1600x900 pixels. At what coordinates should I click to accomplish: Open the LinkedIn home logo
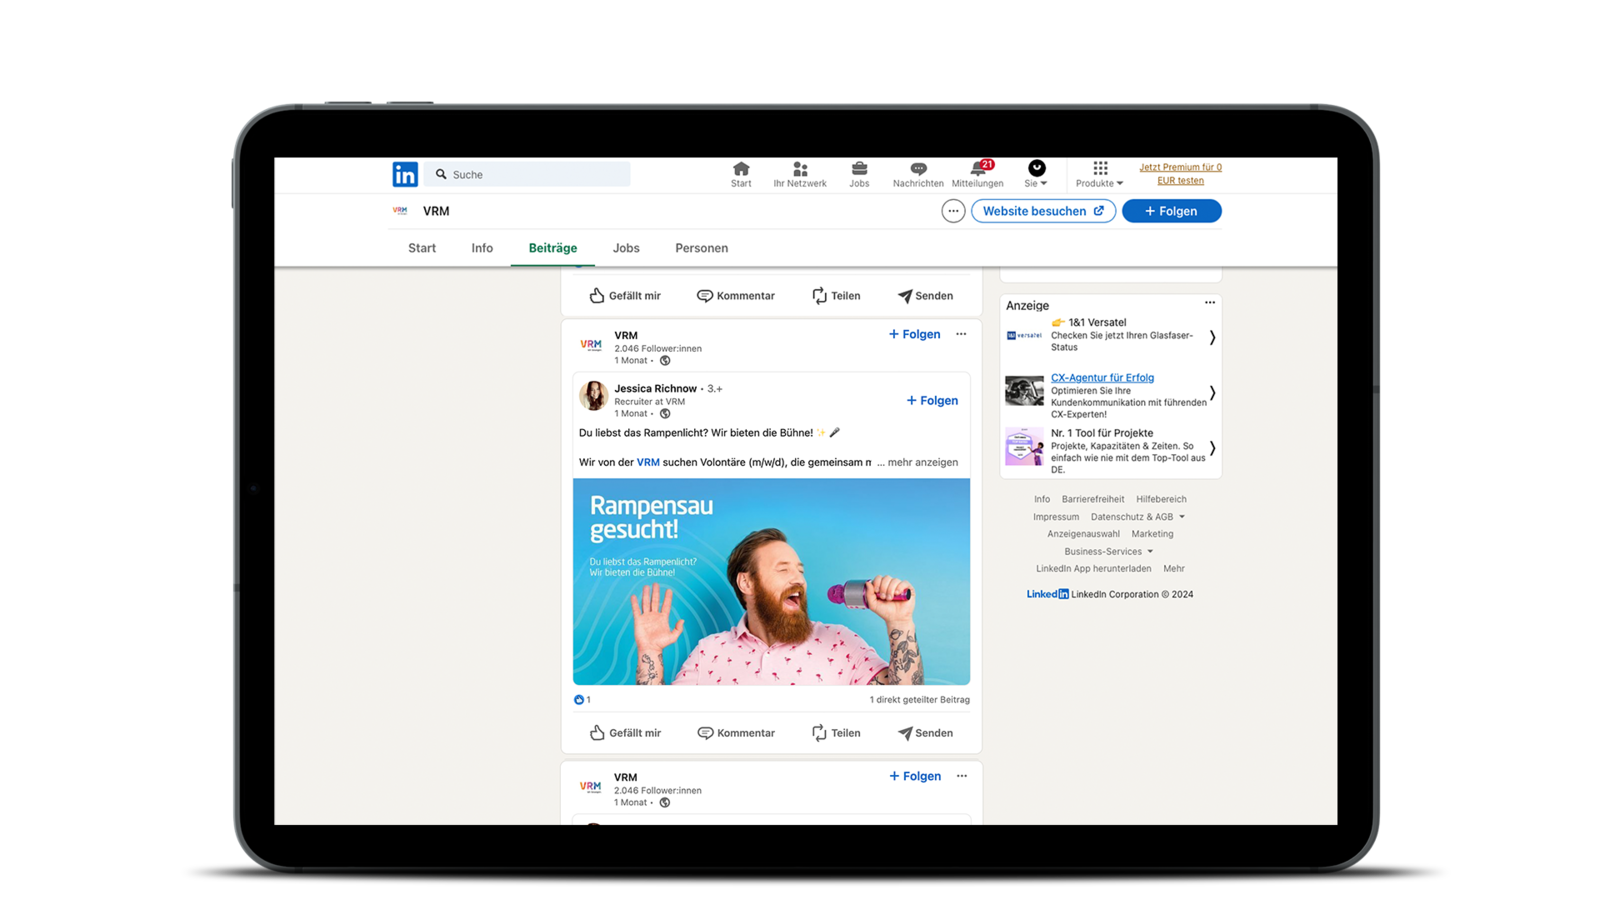[x=405, y=174]
